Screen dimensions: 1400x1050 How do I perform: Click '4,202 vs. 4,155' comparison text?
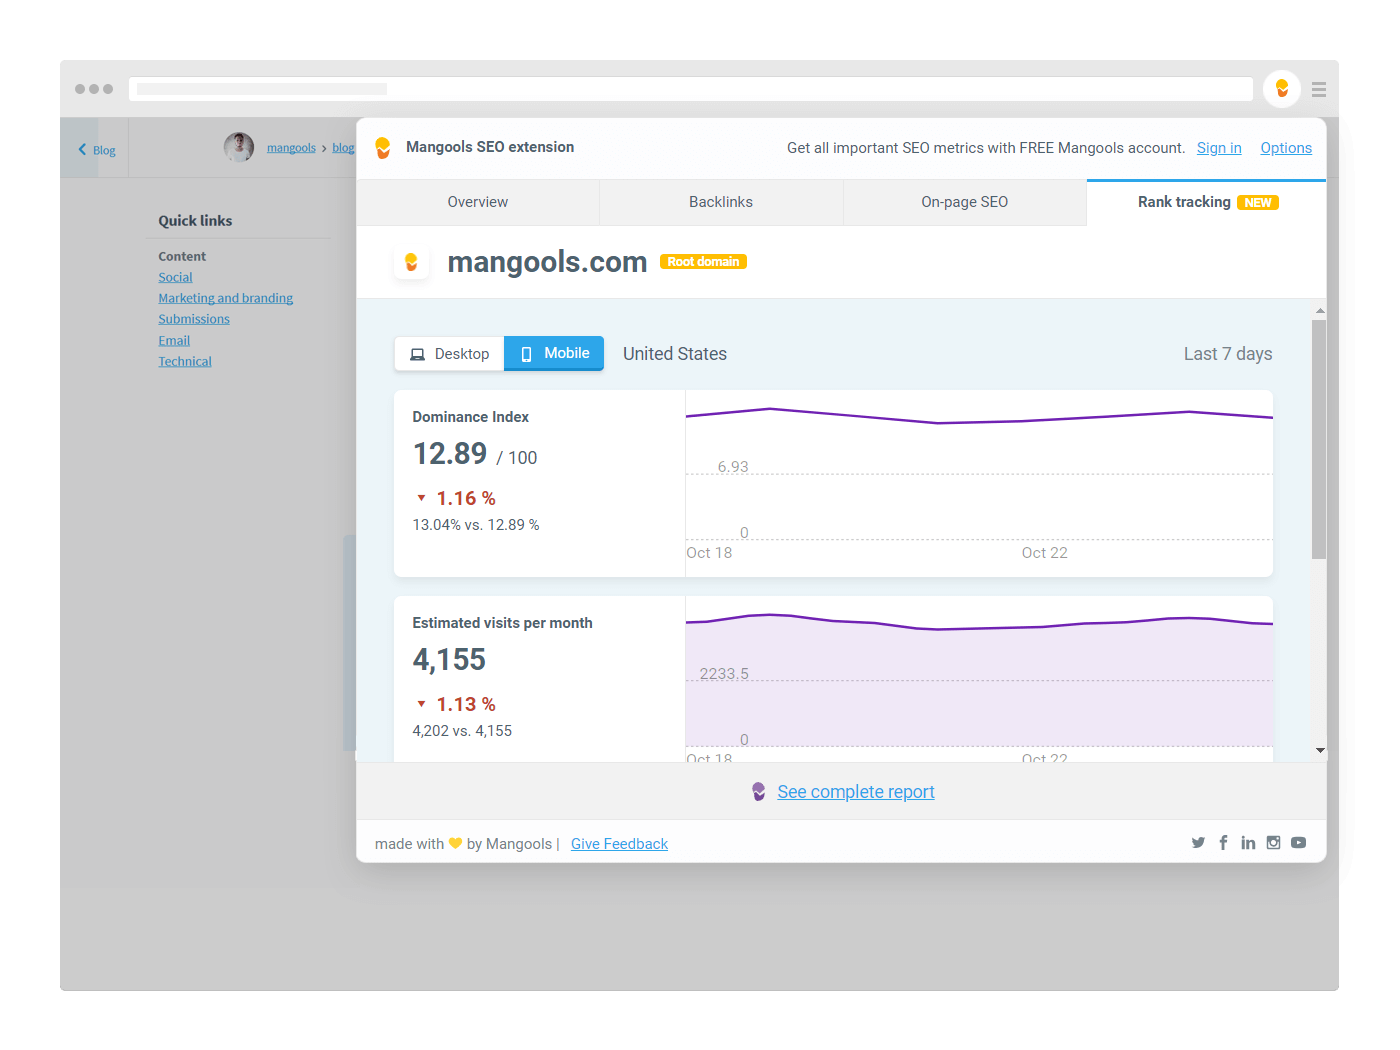tap(462, 731)
